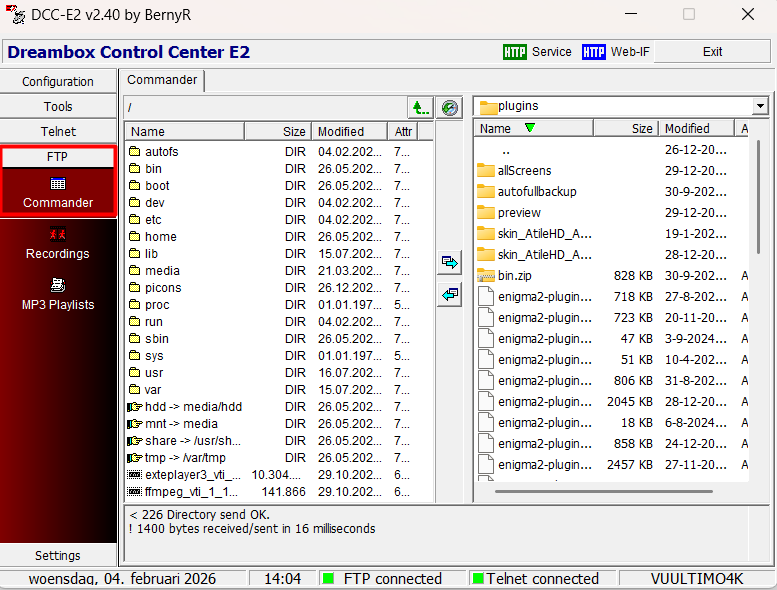Click the ffmpeg_vti file icon
Viewport: 777px width, 590px height.
pos(135,491)
